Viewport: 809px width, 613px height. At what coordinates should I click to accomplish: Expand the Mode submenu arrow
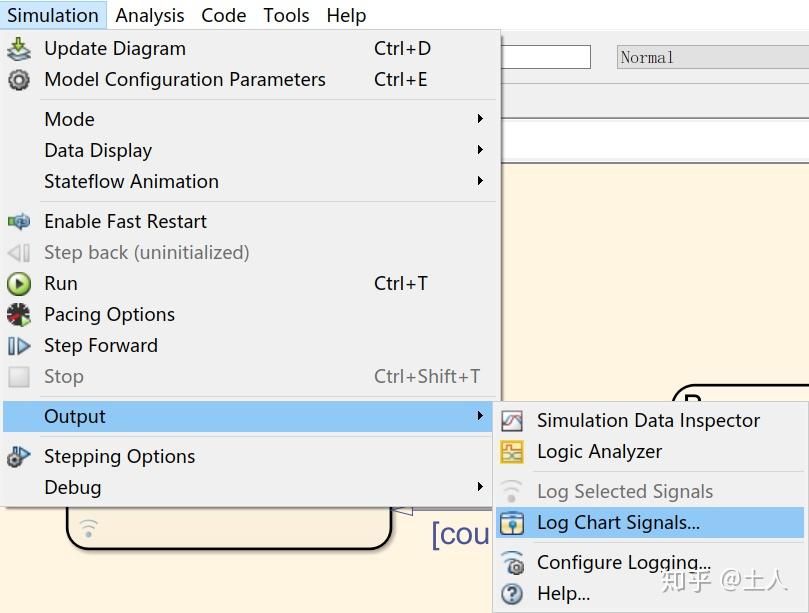pyautogui.click(x=480, y=119)
